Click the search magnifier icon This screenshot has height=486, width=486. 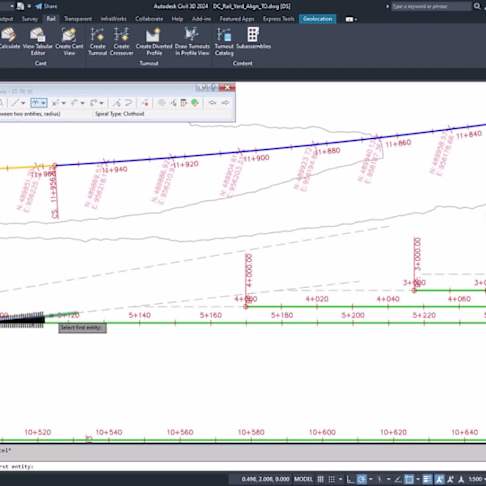click(477, 6)
